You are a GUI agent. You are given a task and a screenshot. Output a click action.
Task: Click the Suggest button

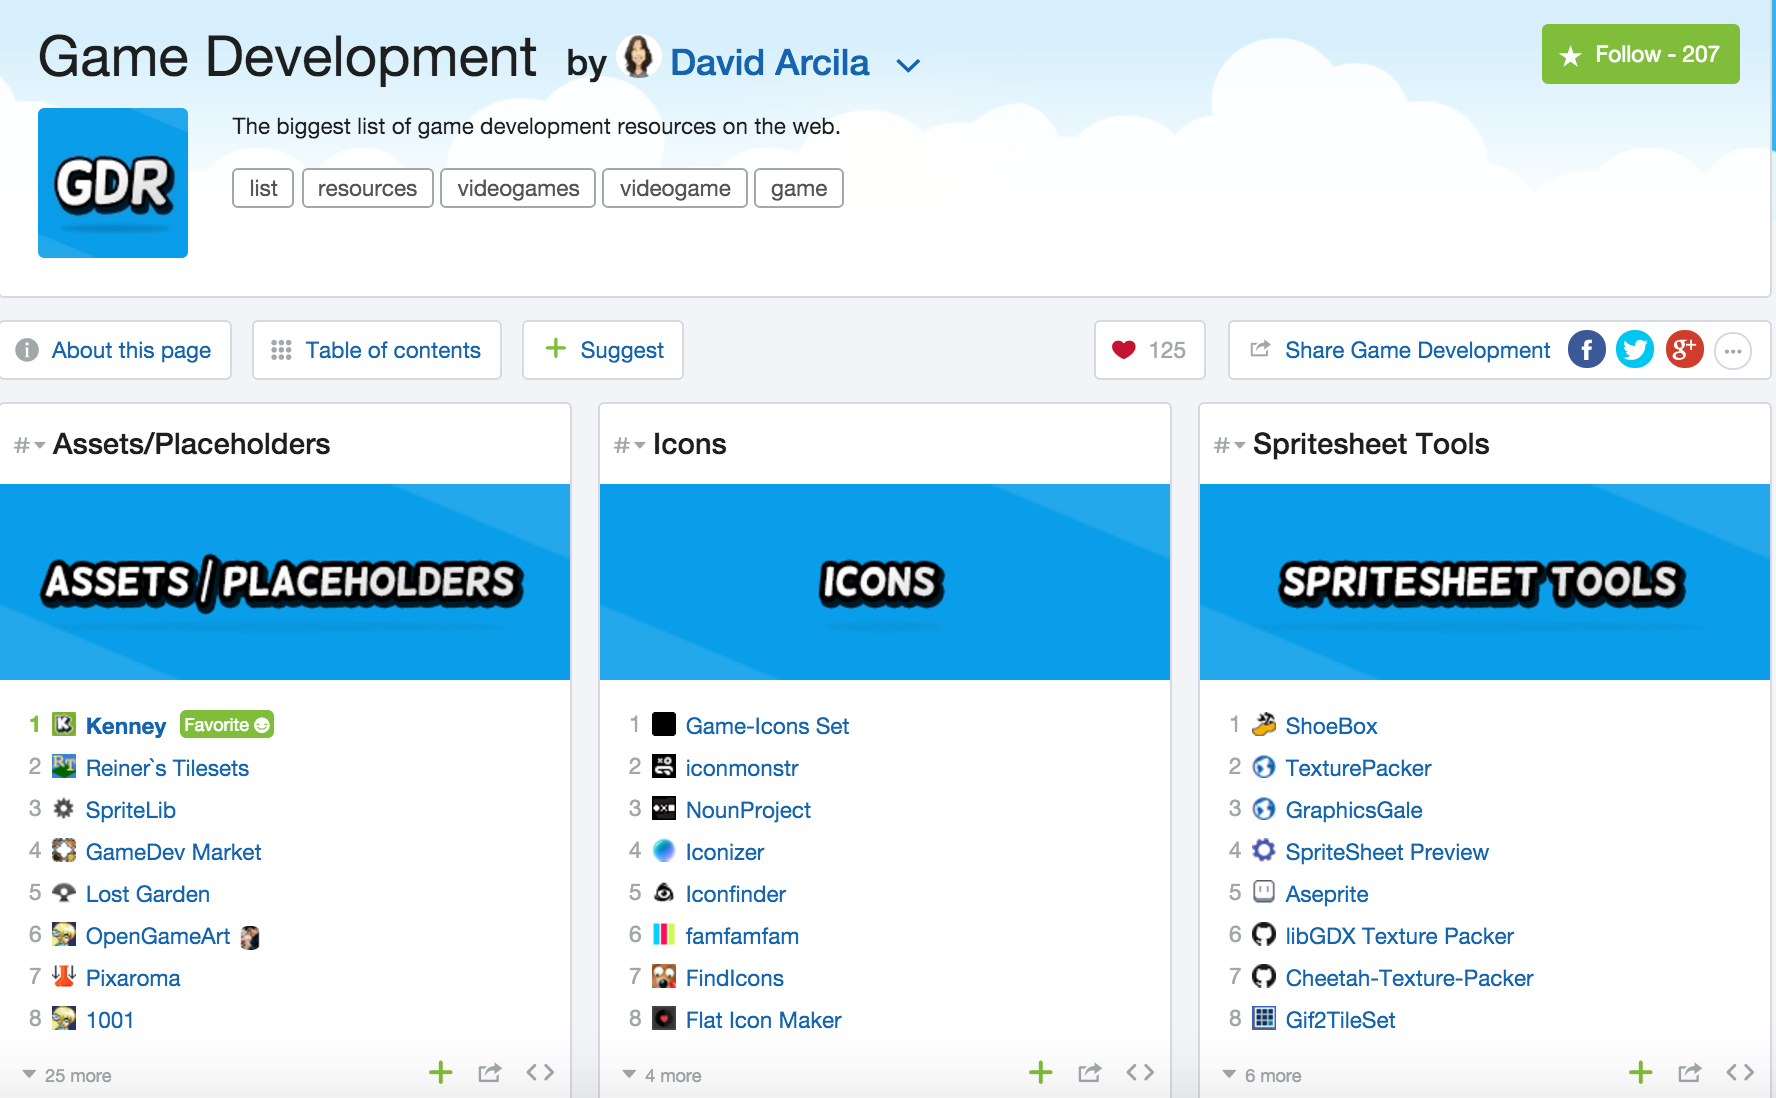[603, 350]
